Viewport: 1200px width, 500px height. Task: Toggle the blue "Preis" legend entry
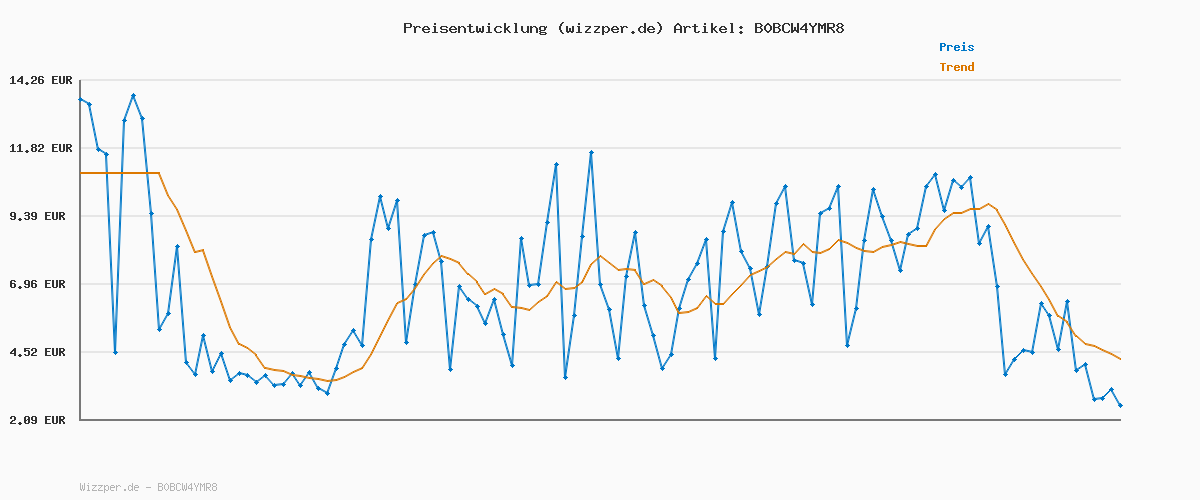point(956,47)
